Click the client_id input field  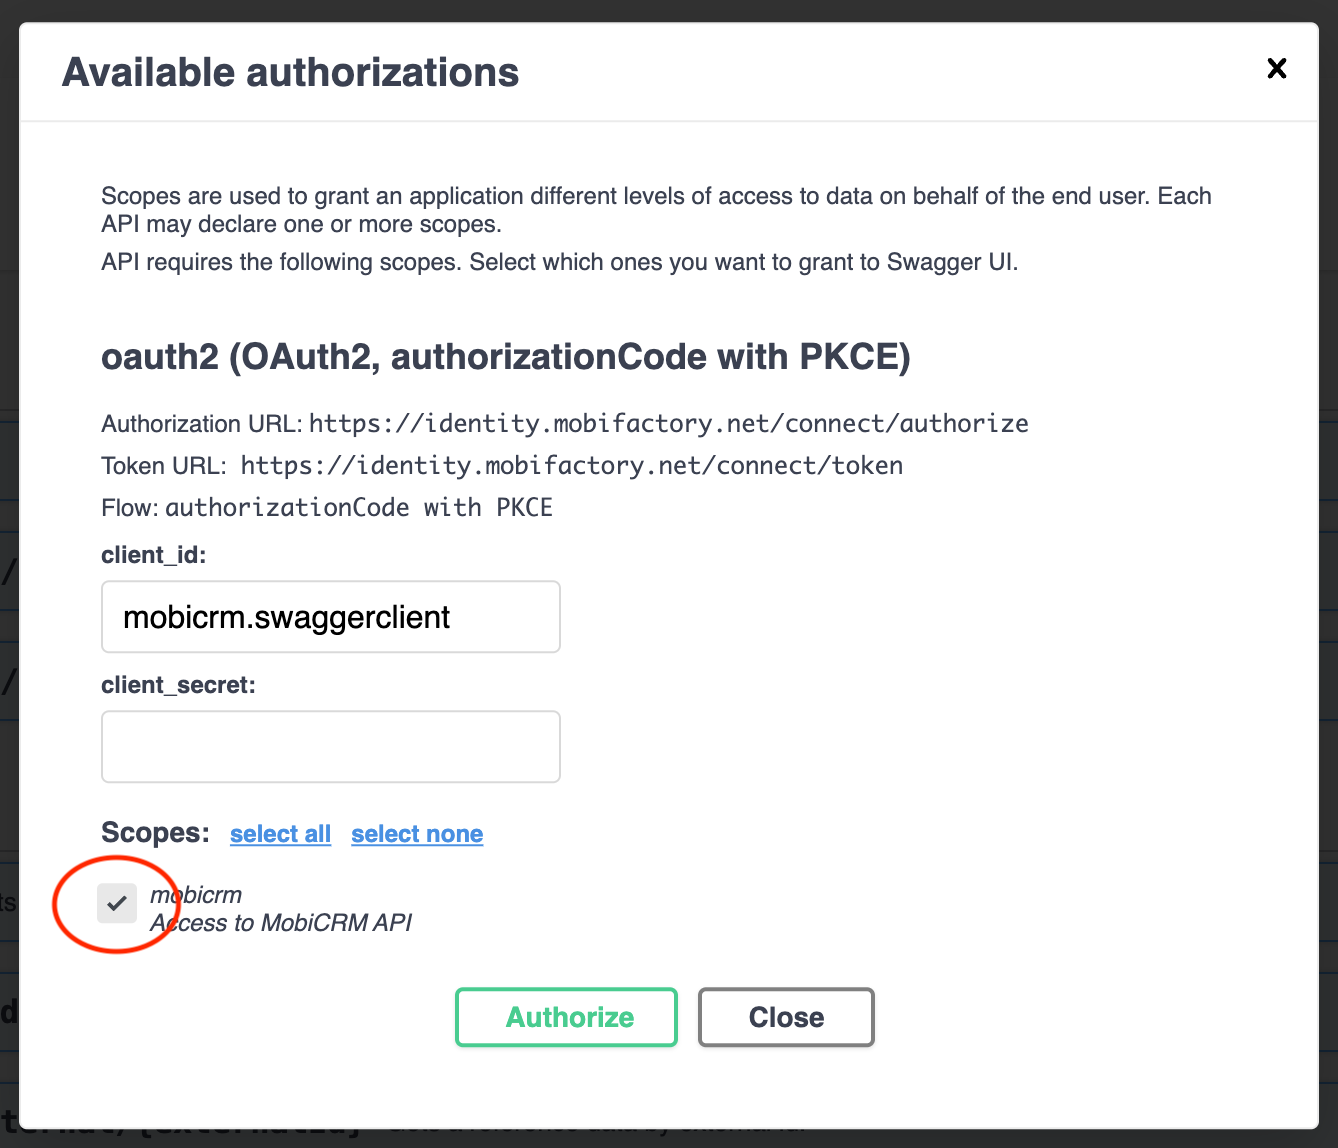(330, 617)
